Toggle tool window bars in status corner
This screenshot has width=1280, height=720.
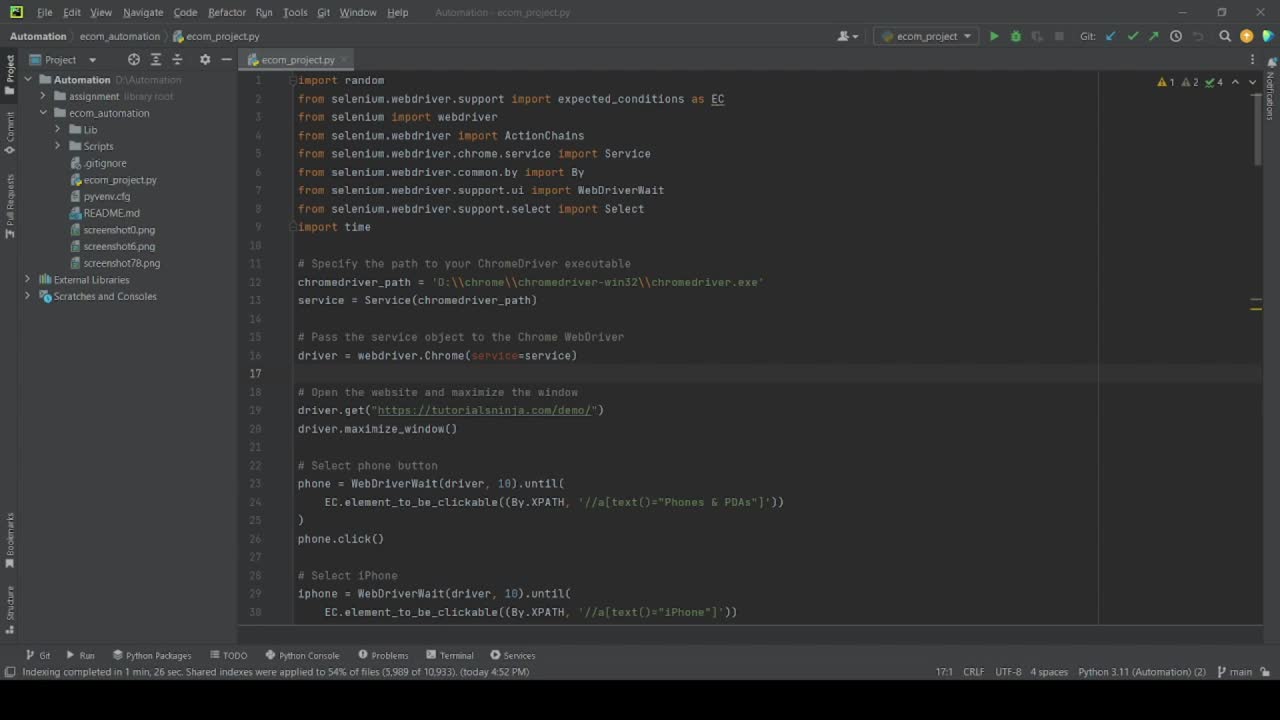click(9, 672)
